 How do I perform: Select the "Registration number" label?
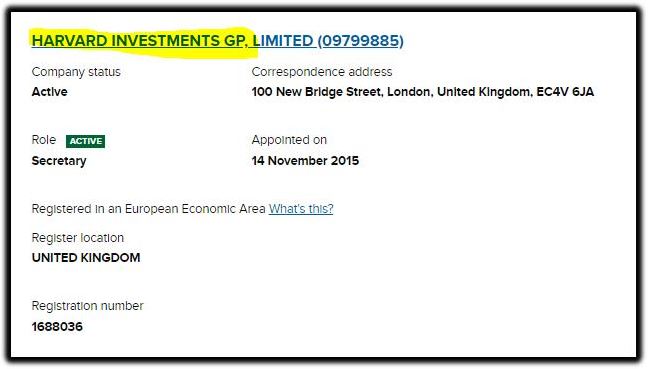point(87,306)
